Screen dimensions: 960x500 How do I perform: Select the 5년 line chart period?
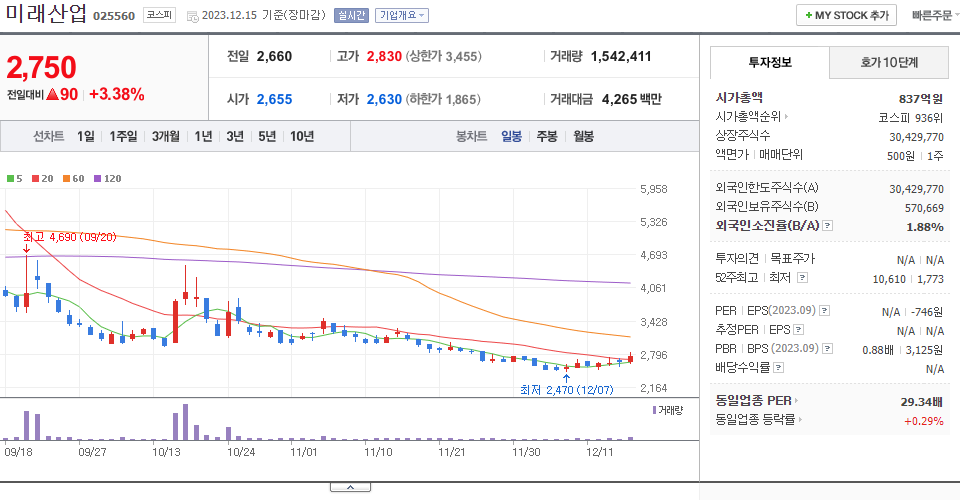click(x=267, y=136)
